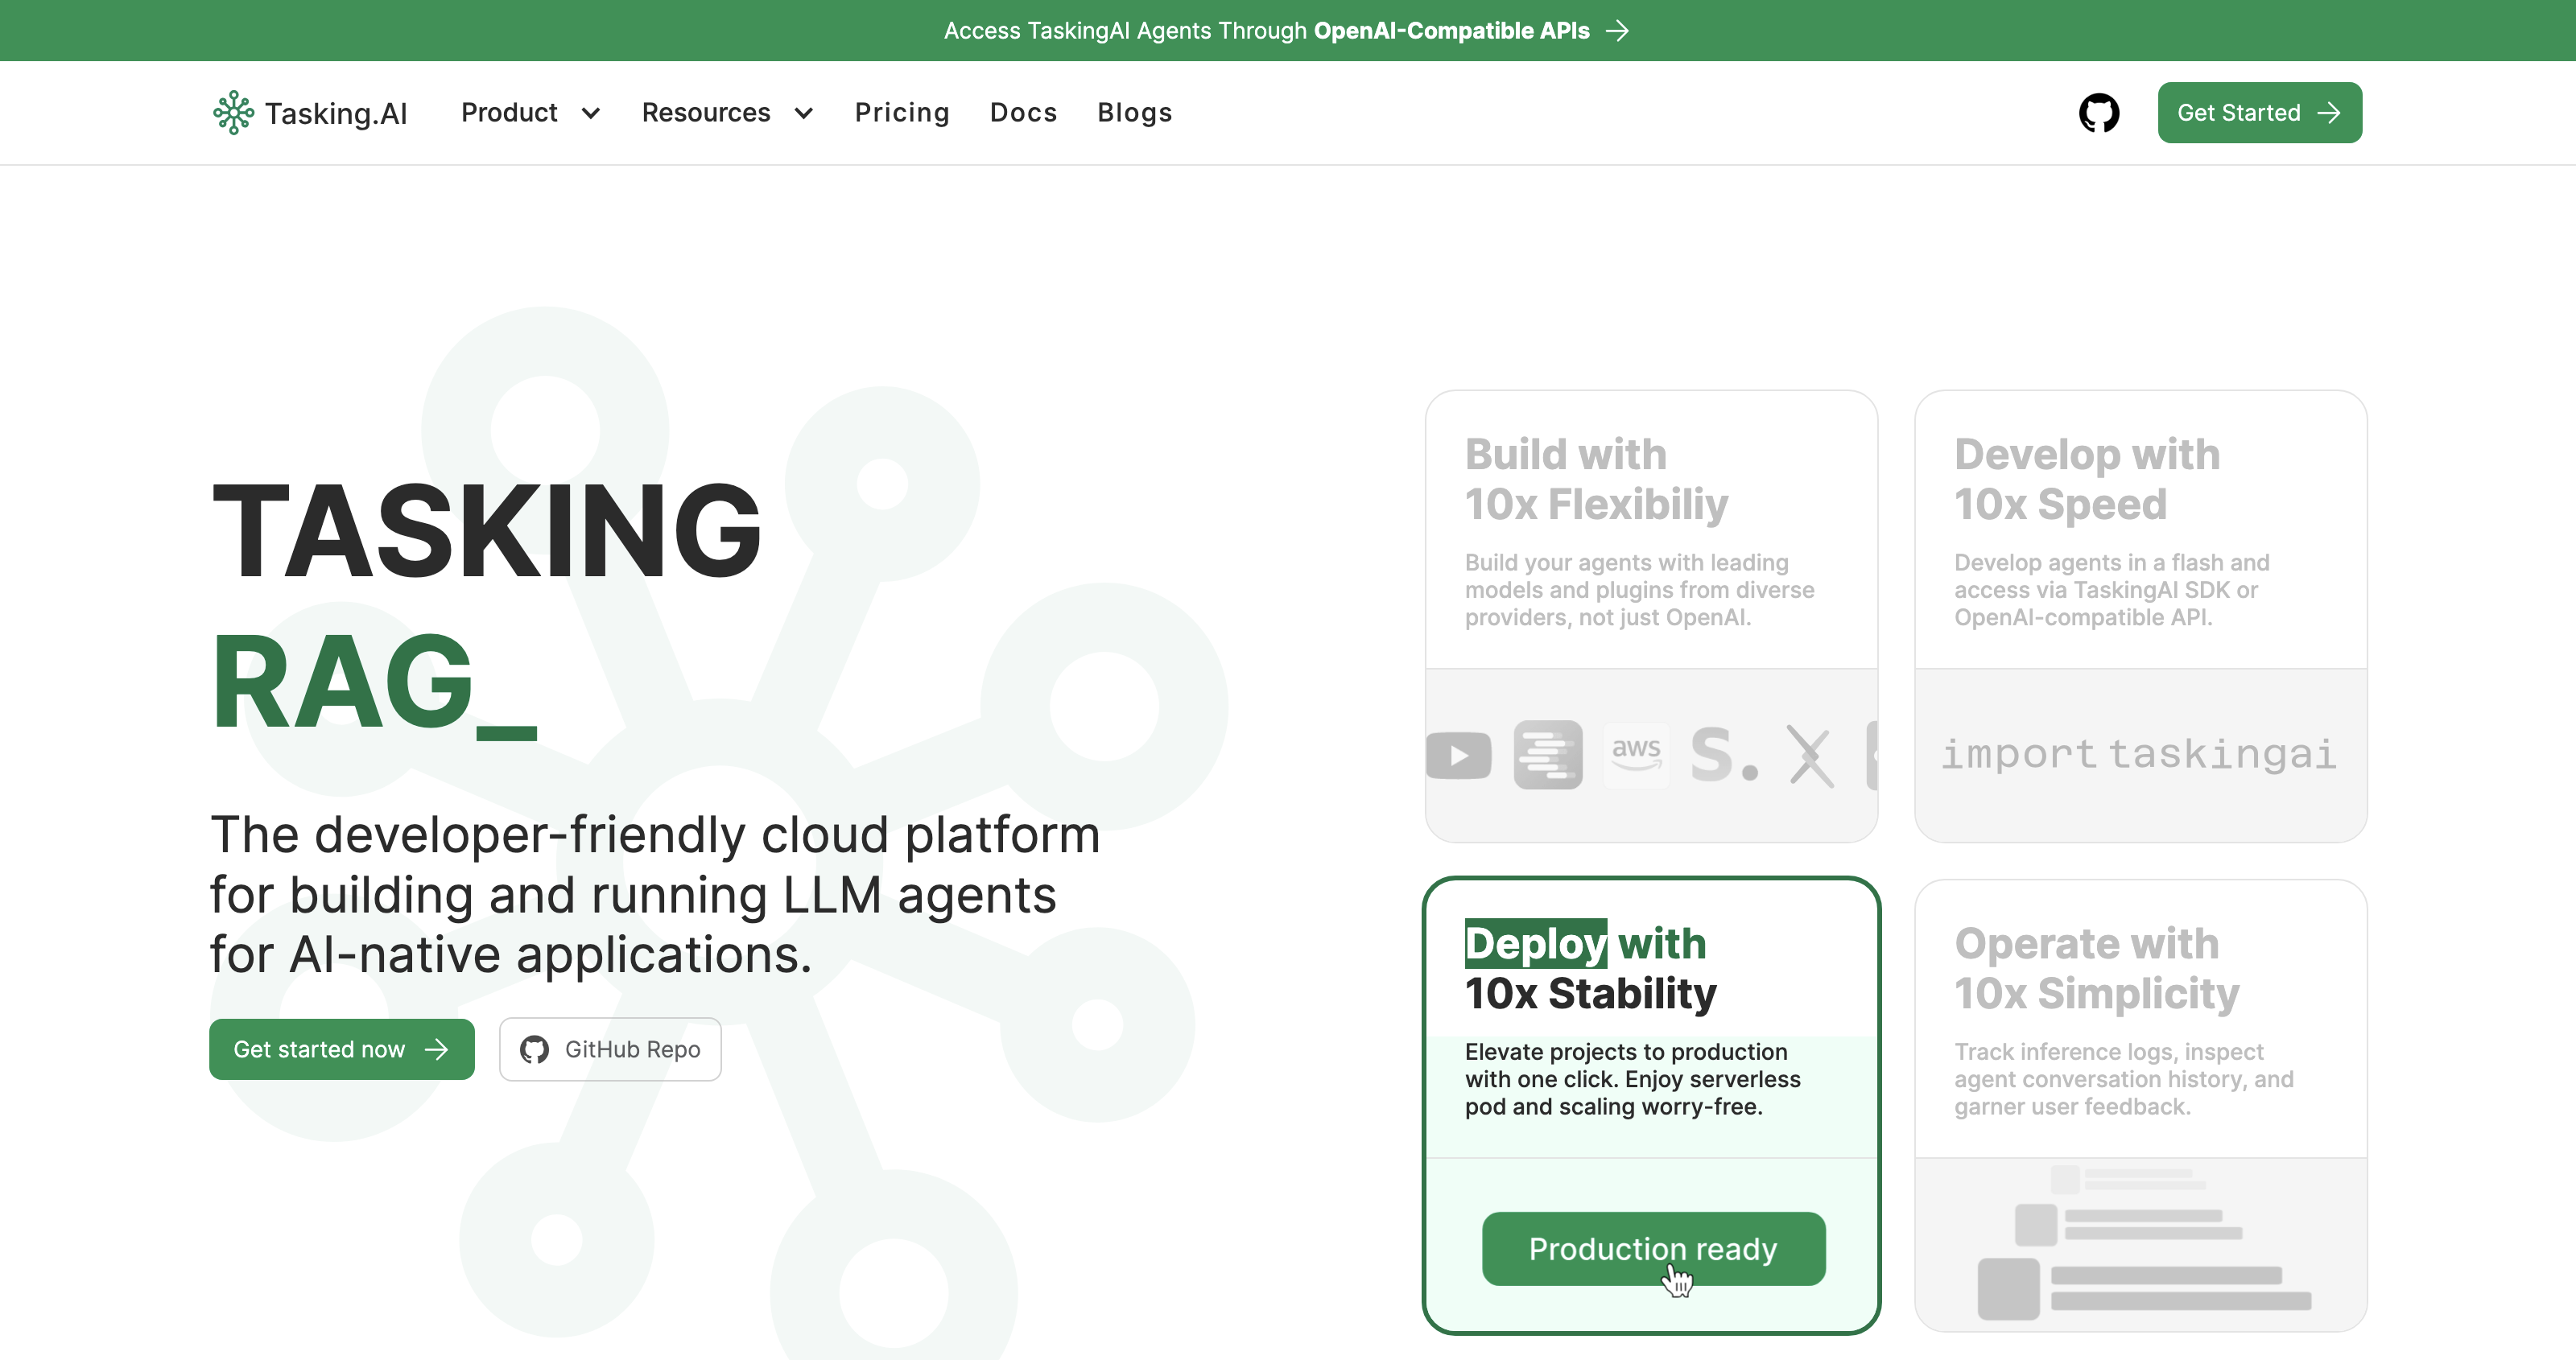
Task: Expand the Resources dropdown chevron
Action: pos(804,113)
